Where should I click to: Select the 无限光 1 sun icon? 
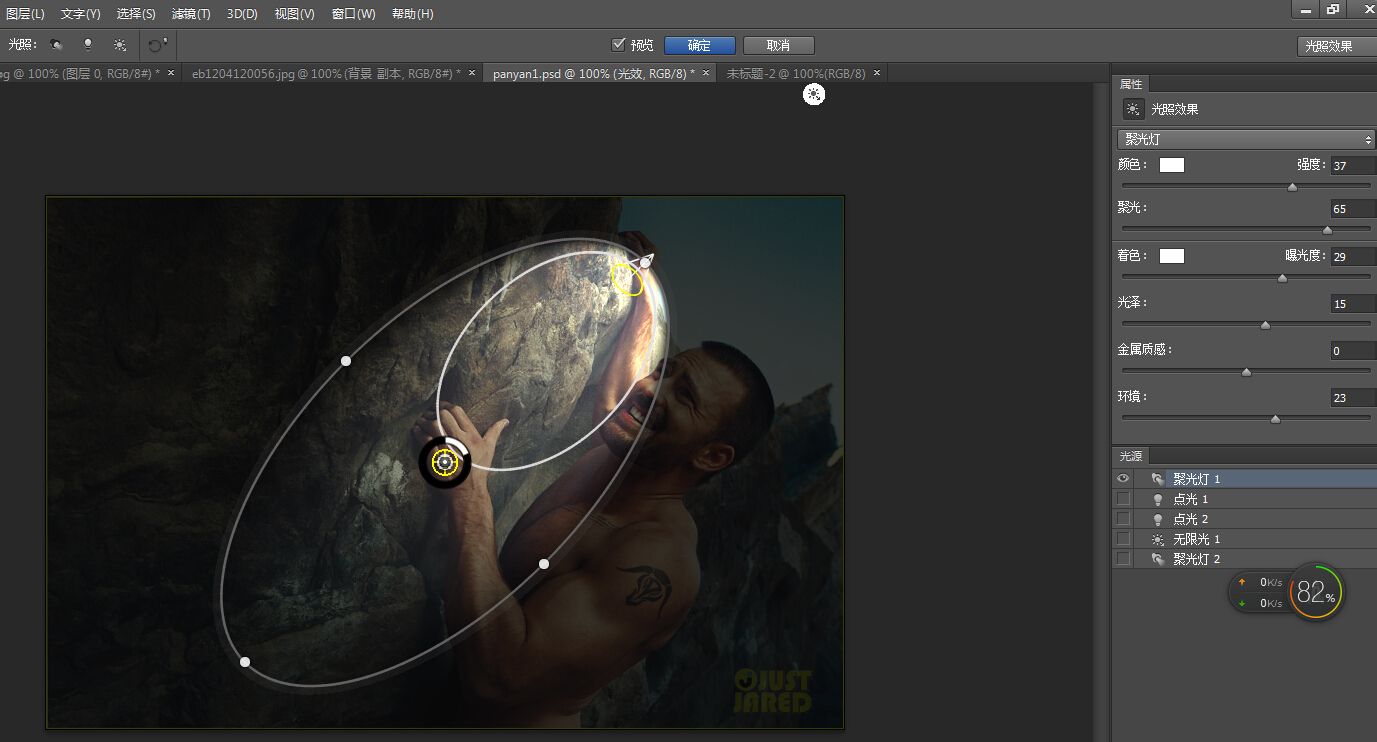pyautogui.click(x=1158, y=539)
